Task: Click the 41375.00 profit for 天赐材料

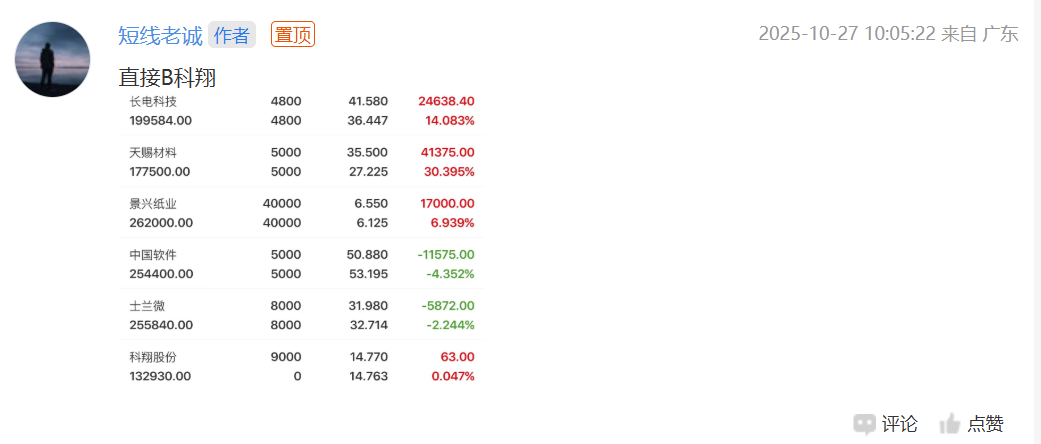Action: pyautogui.click(x=447, y=152)
